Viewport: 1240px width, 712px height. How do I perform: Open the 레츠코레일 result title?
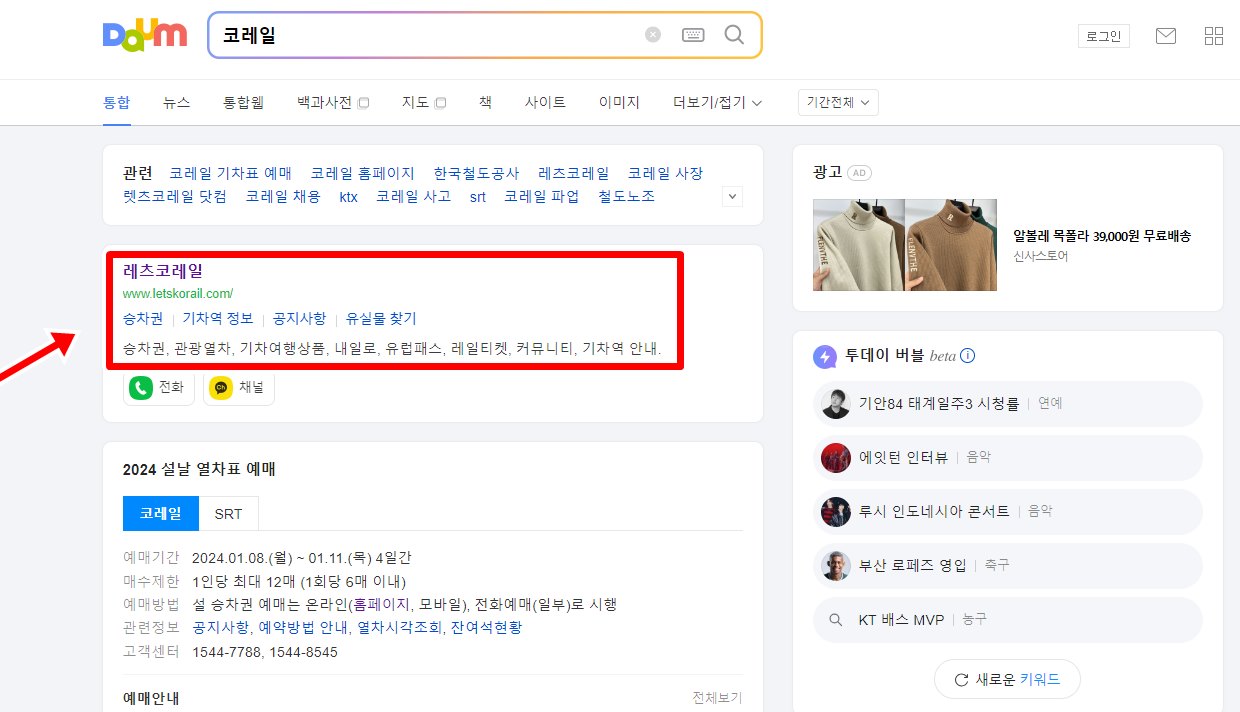click(x=163, y=271)
